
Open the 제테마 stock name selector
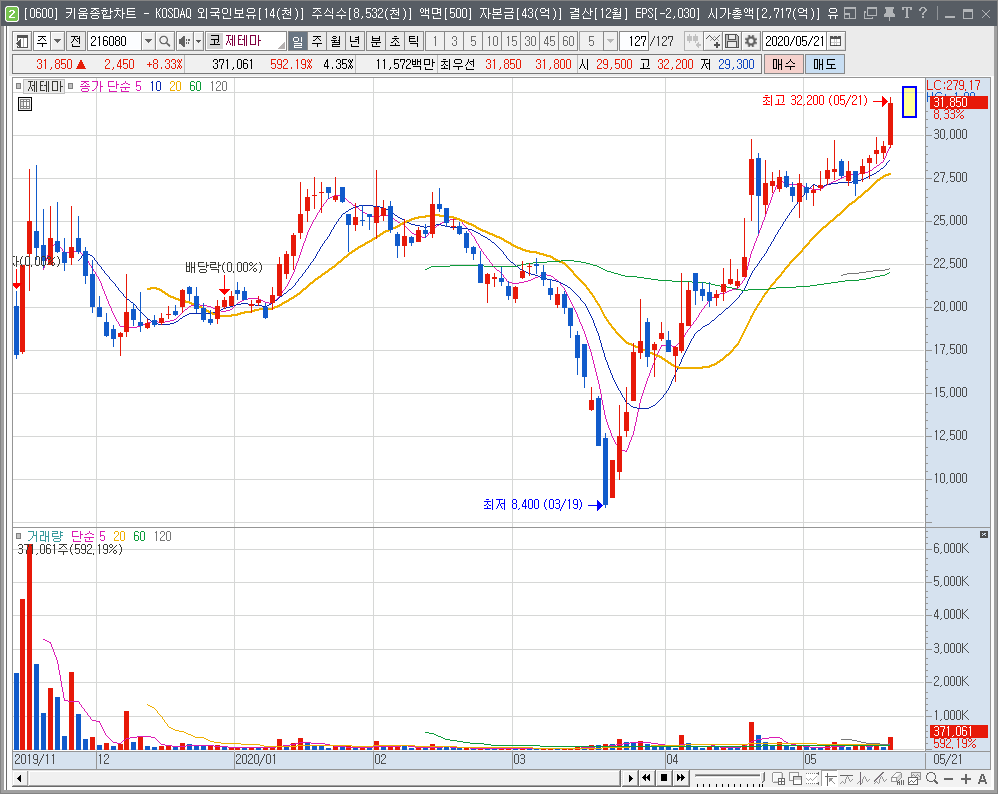246,41
